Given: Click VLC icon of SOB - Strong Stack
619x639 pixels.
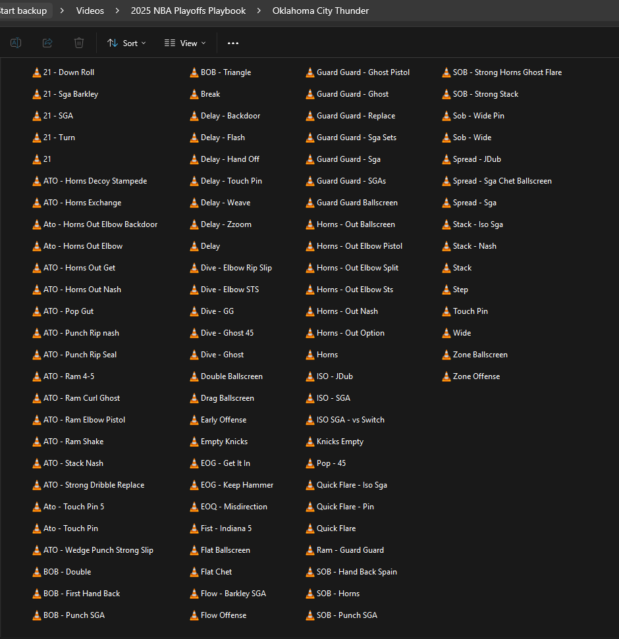Looking at the screenshot, I should 446,94.
